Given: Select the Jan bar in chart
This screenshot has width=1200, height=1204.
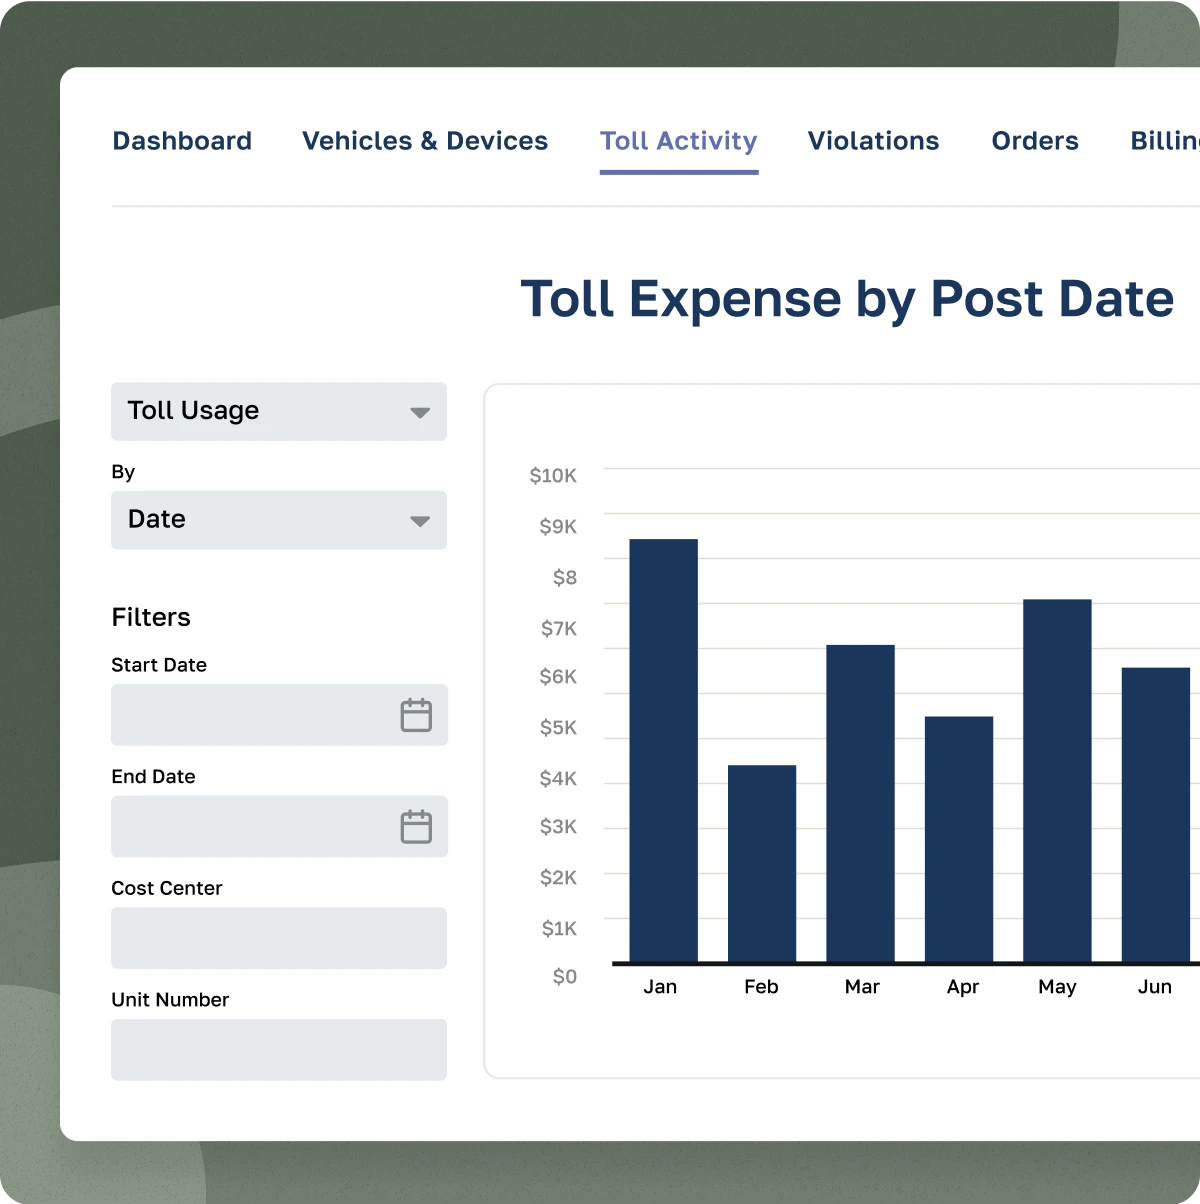Looking at the screenshot, I should 664,751.
